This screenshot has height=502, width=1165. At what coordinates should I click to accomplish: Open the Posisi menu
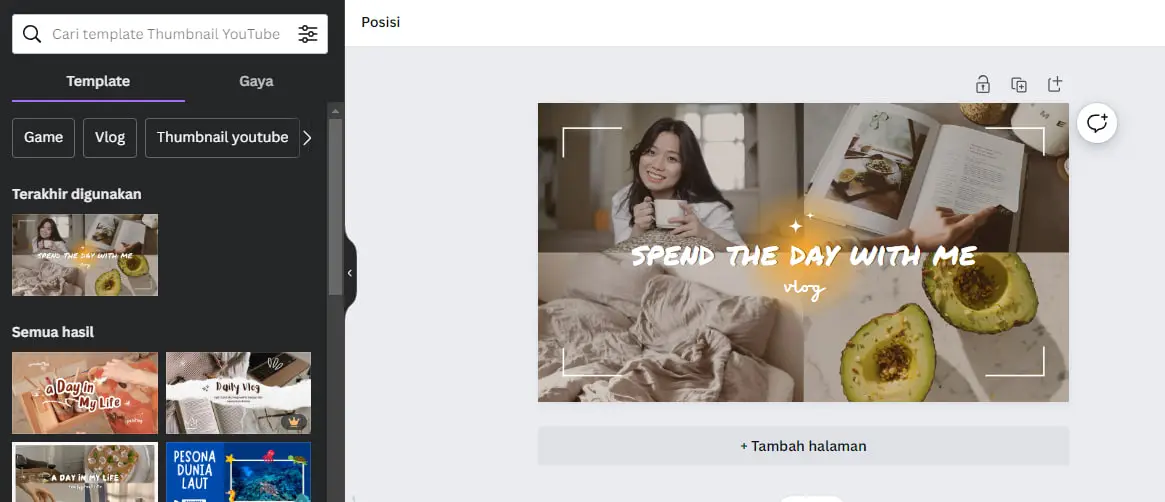(x=380, y=22)
